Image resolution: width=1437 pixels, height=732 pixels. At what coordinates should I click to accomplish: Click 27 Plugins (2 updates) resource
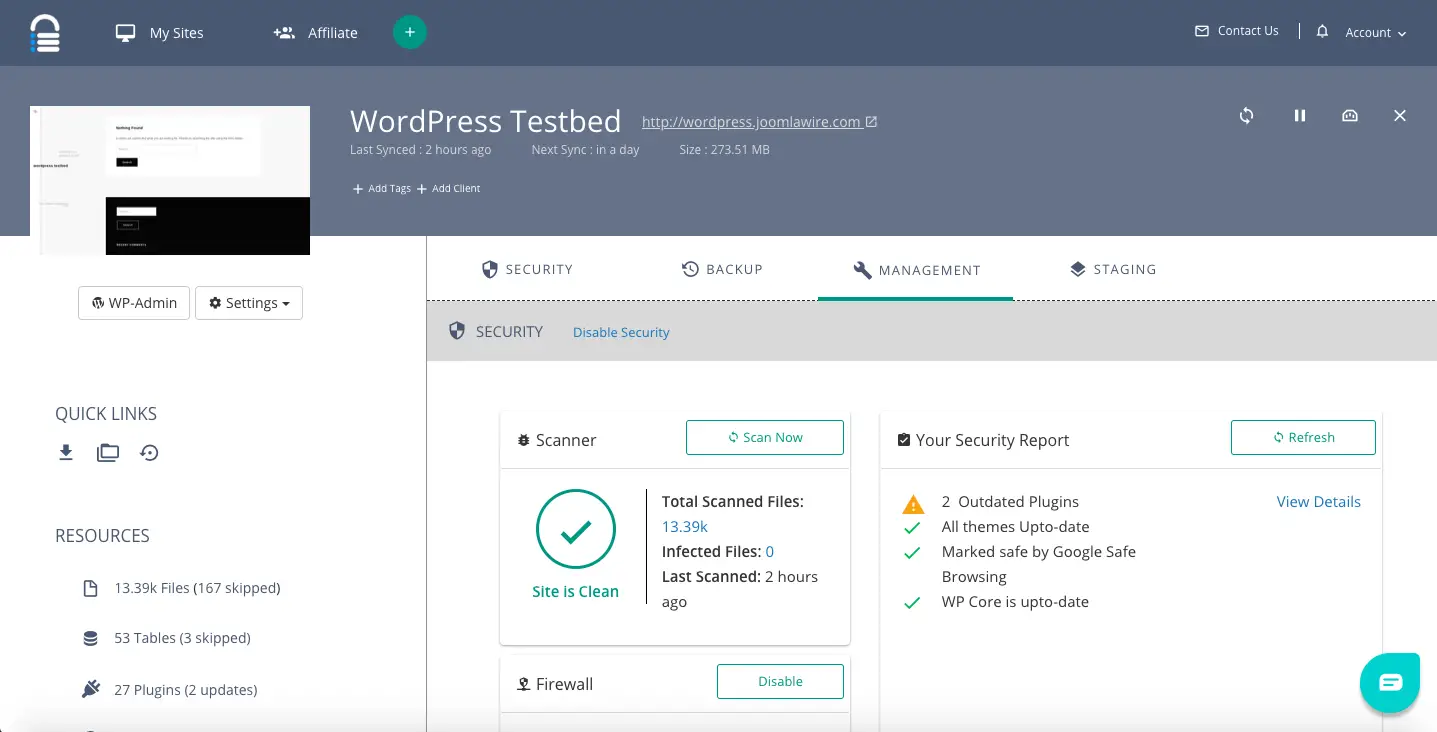point(185,690)
